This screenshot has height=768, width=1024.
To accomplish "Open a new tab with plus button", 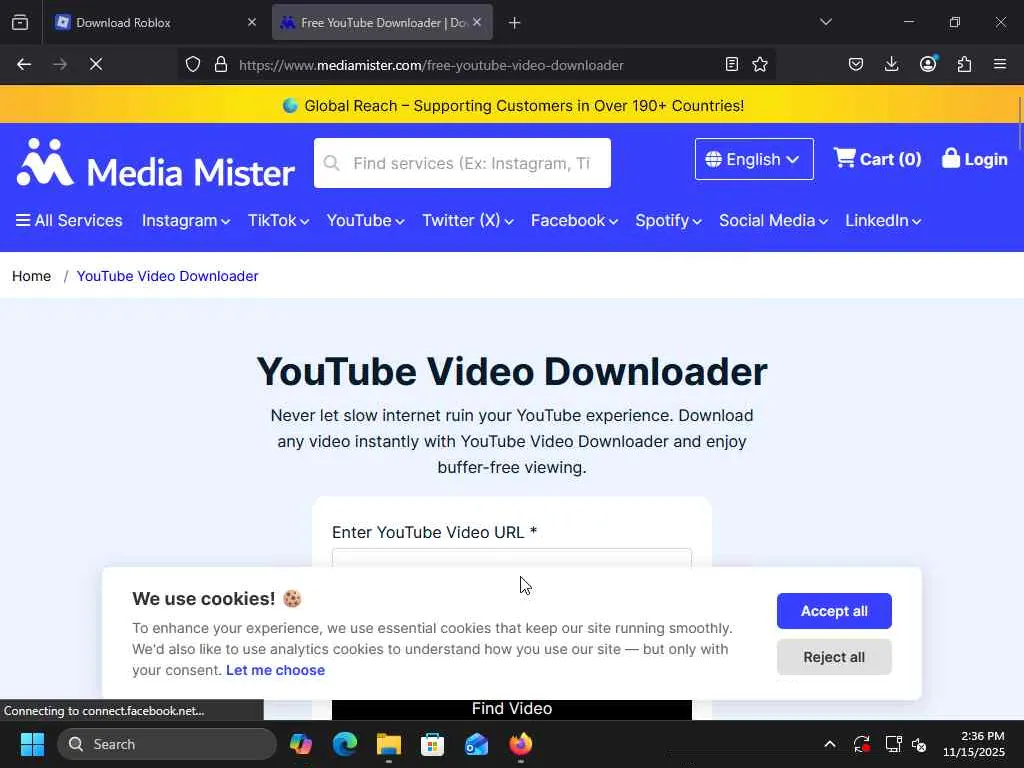I will pos(515,23).
